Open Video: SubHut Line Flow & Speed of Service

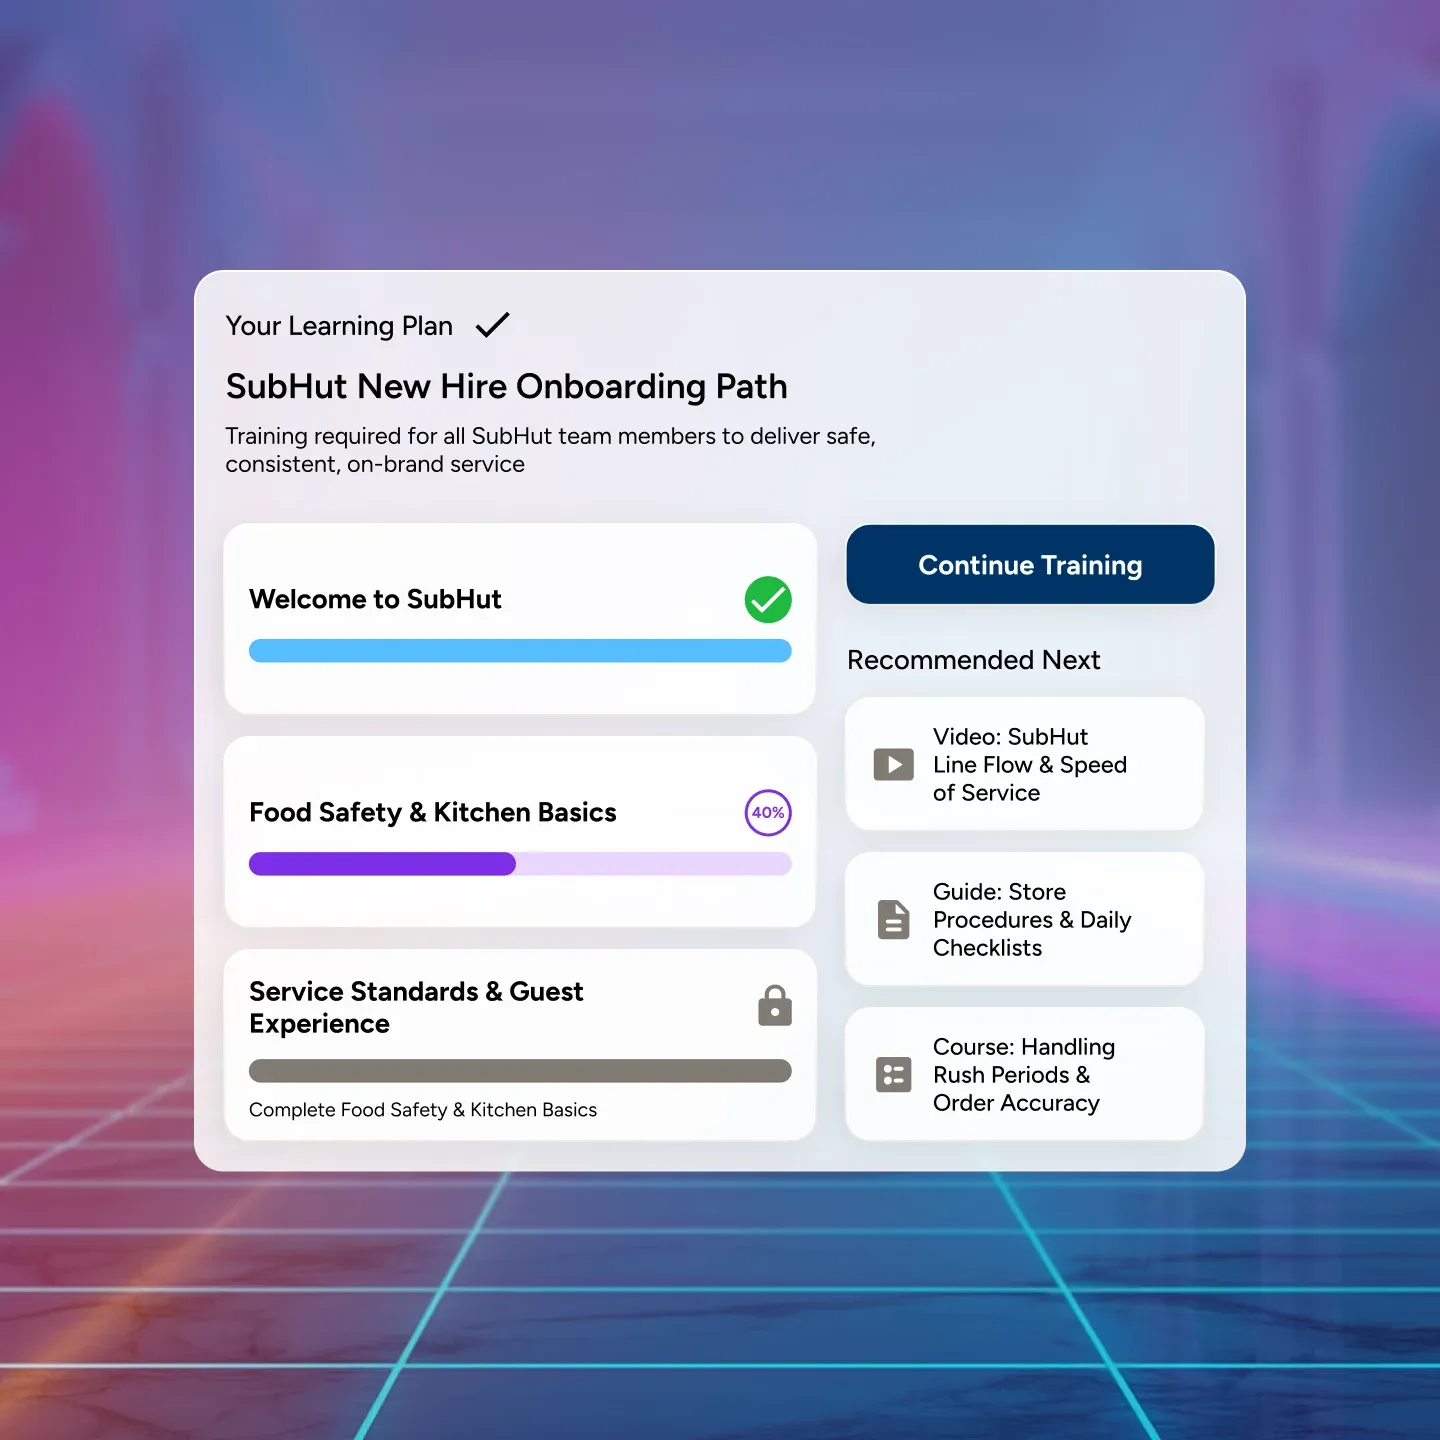point(1029,765)
